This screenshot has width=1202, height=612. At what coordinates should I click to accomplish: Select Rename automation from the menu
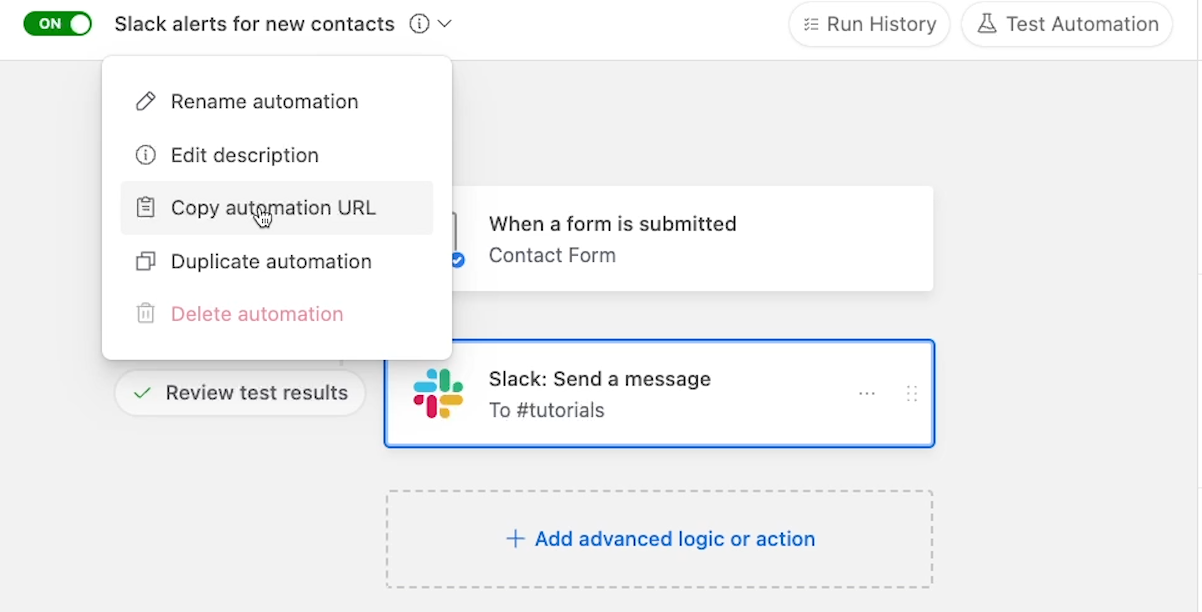[264, 102]
